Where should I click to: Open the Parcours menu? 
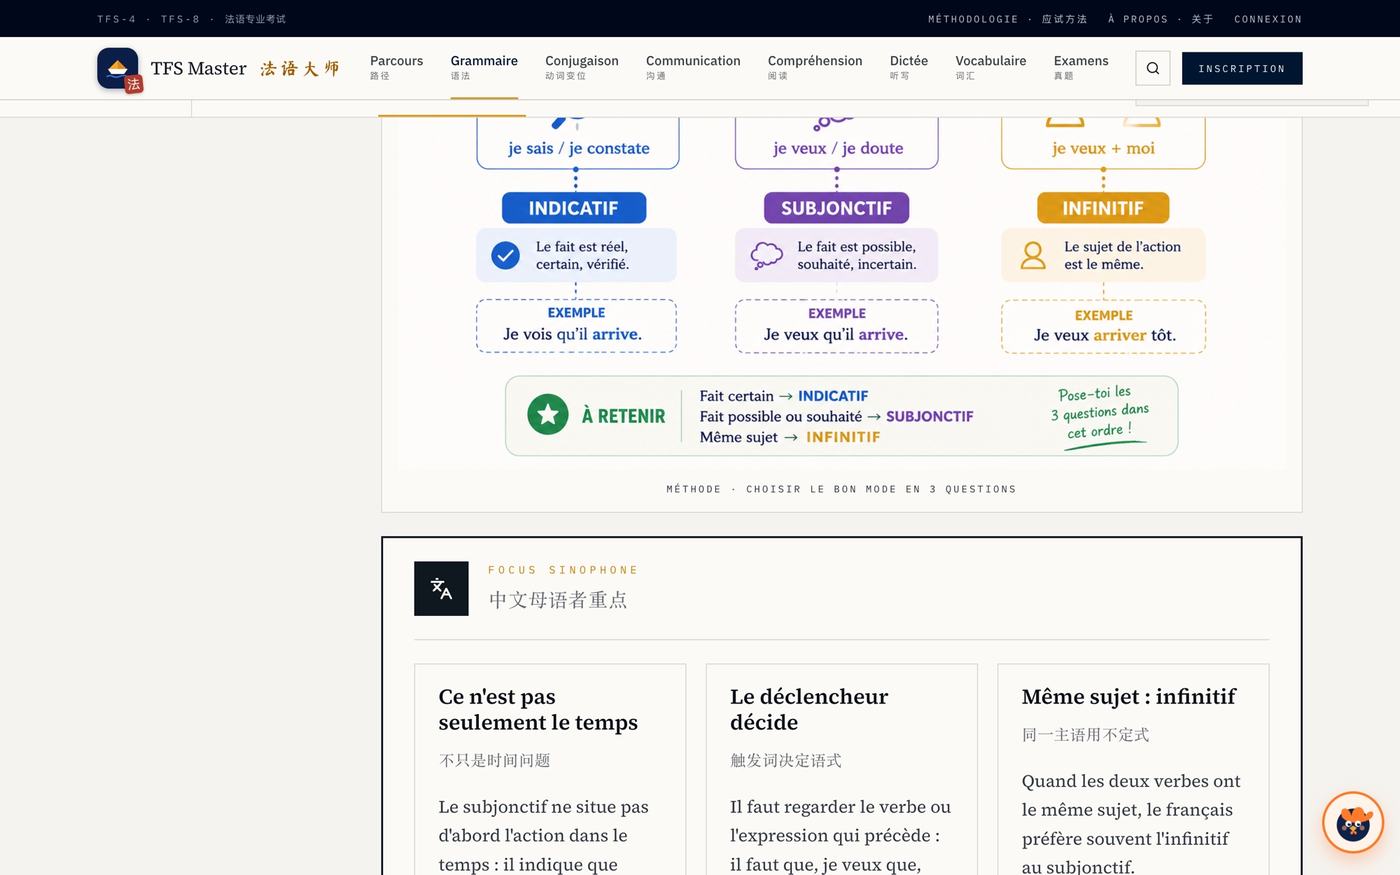pos(396,67)
